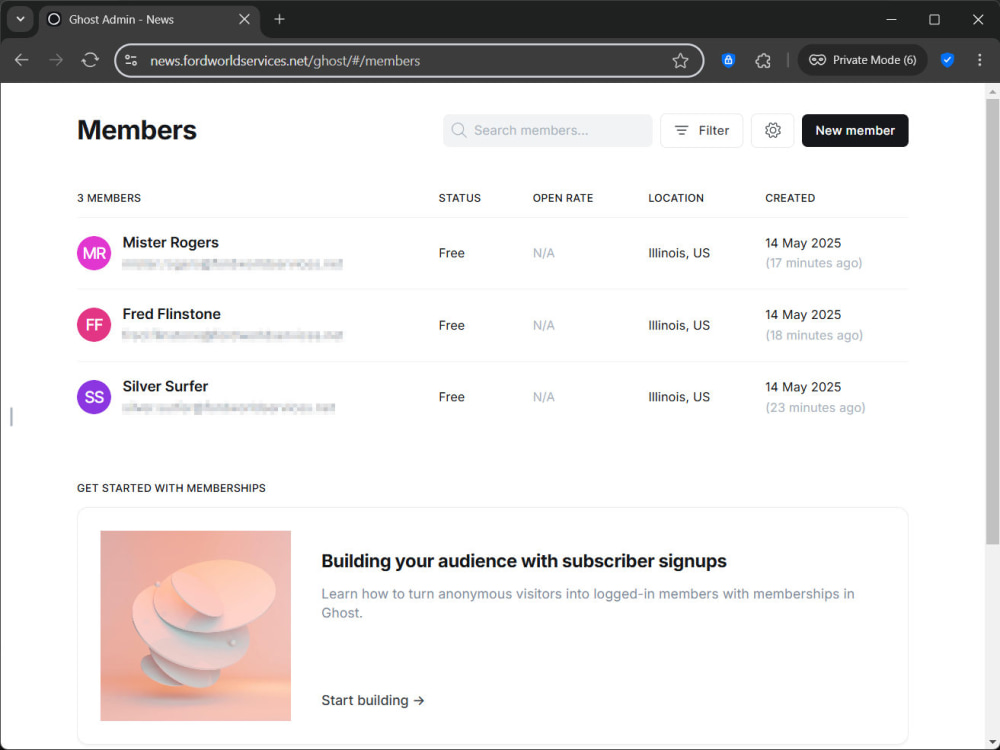Image resolution: width=1000 pixels, height=750 pixels.
Task: Go forward in the browser
Action: [56, 60]
